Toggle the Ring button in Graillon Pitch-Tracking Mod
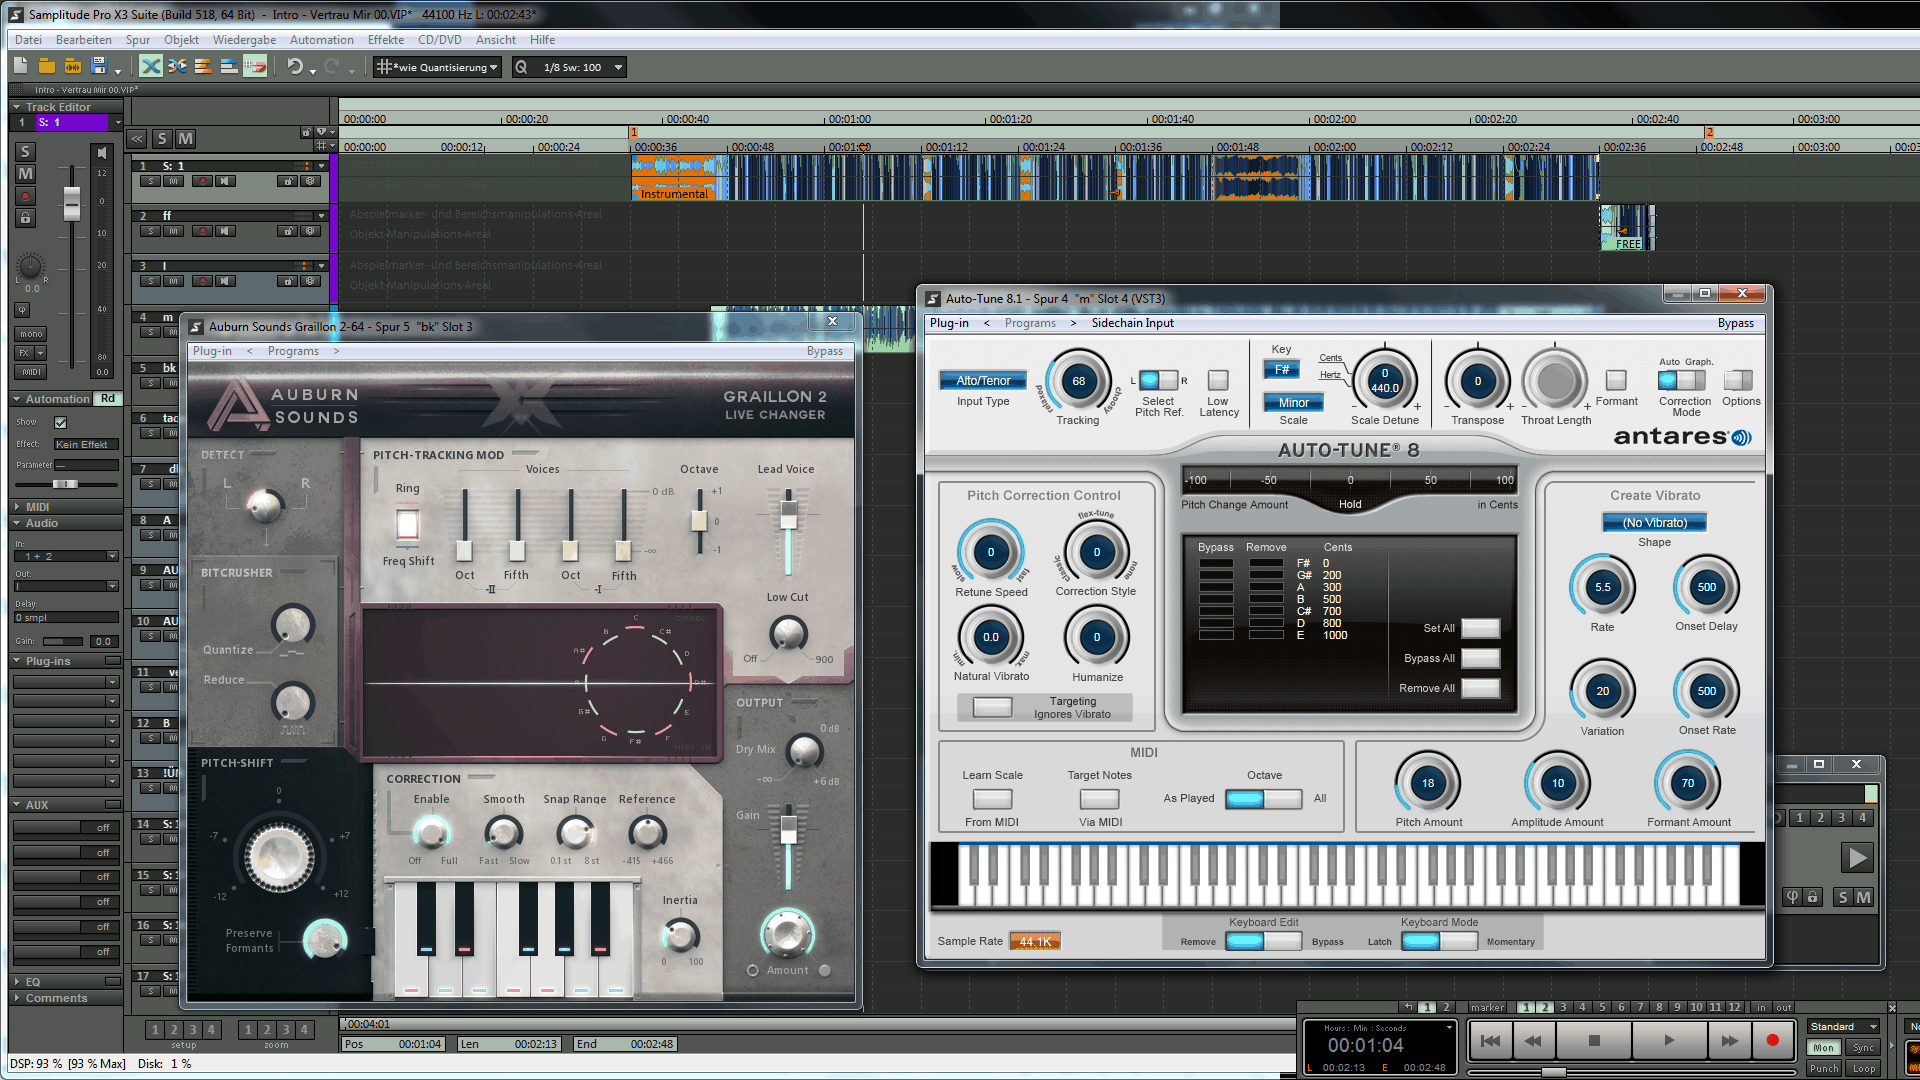Image resolution: width=1920 pixels, height=1080 pixels. point(408,524)
